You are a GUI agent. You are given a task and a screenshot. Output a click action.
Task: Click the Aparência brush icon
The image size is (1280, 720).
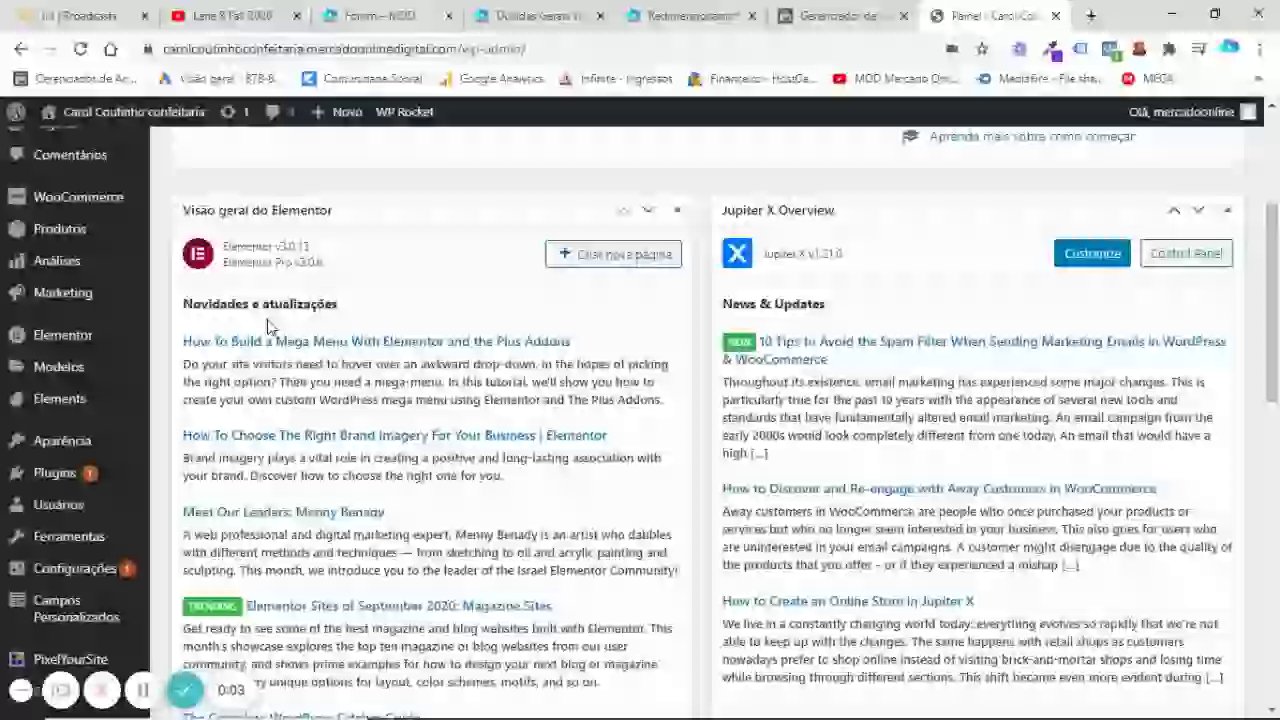(16, 441)
